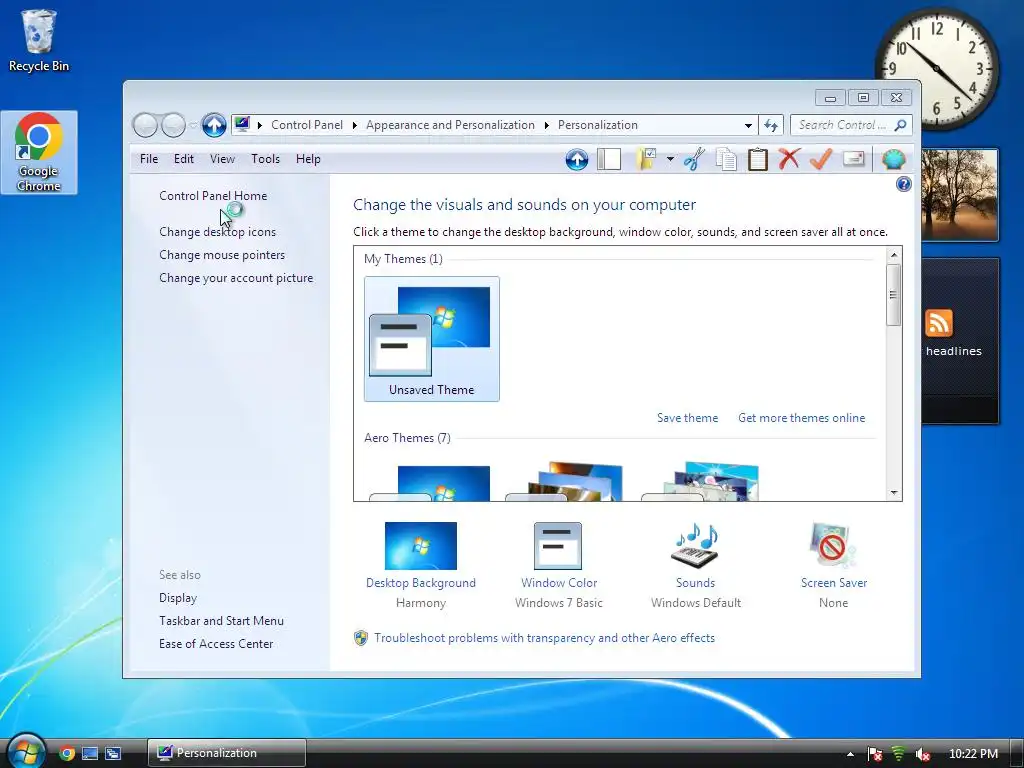Click the computer icon in address bar

(x=242, y=124)
